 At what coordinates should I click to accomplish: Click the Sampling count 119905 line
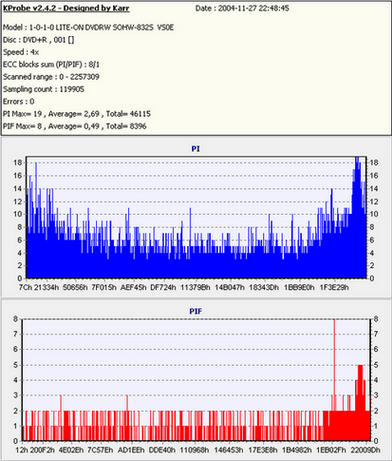[44, 89]
